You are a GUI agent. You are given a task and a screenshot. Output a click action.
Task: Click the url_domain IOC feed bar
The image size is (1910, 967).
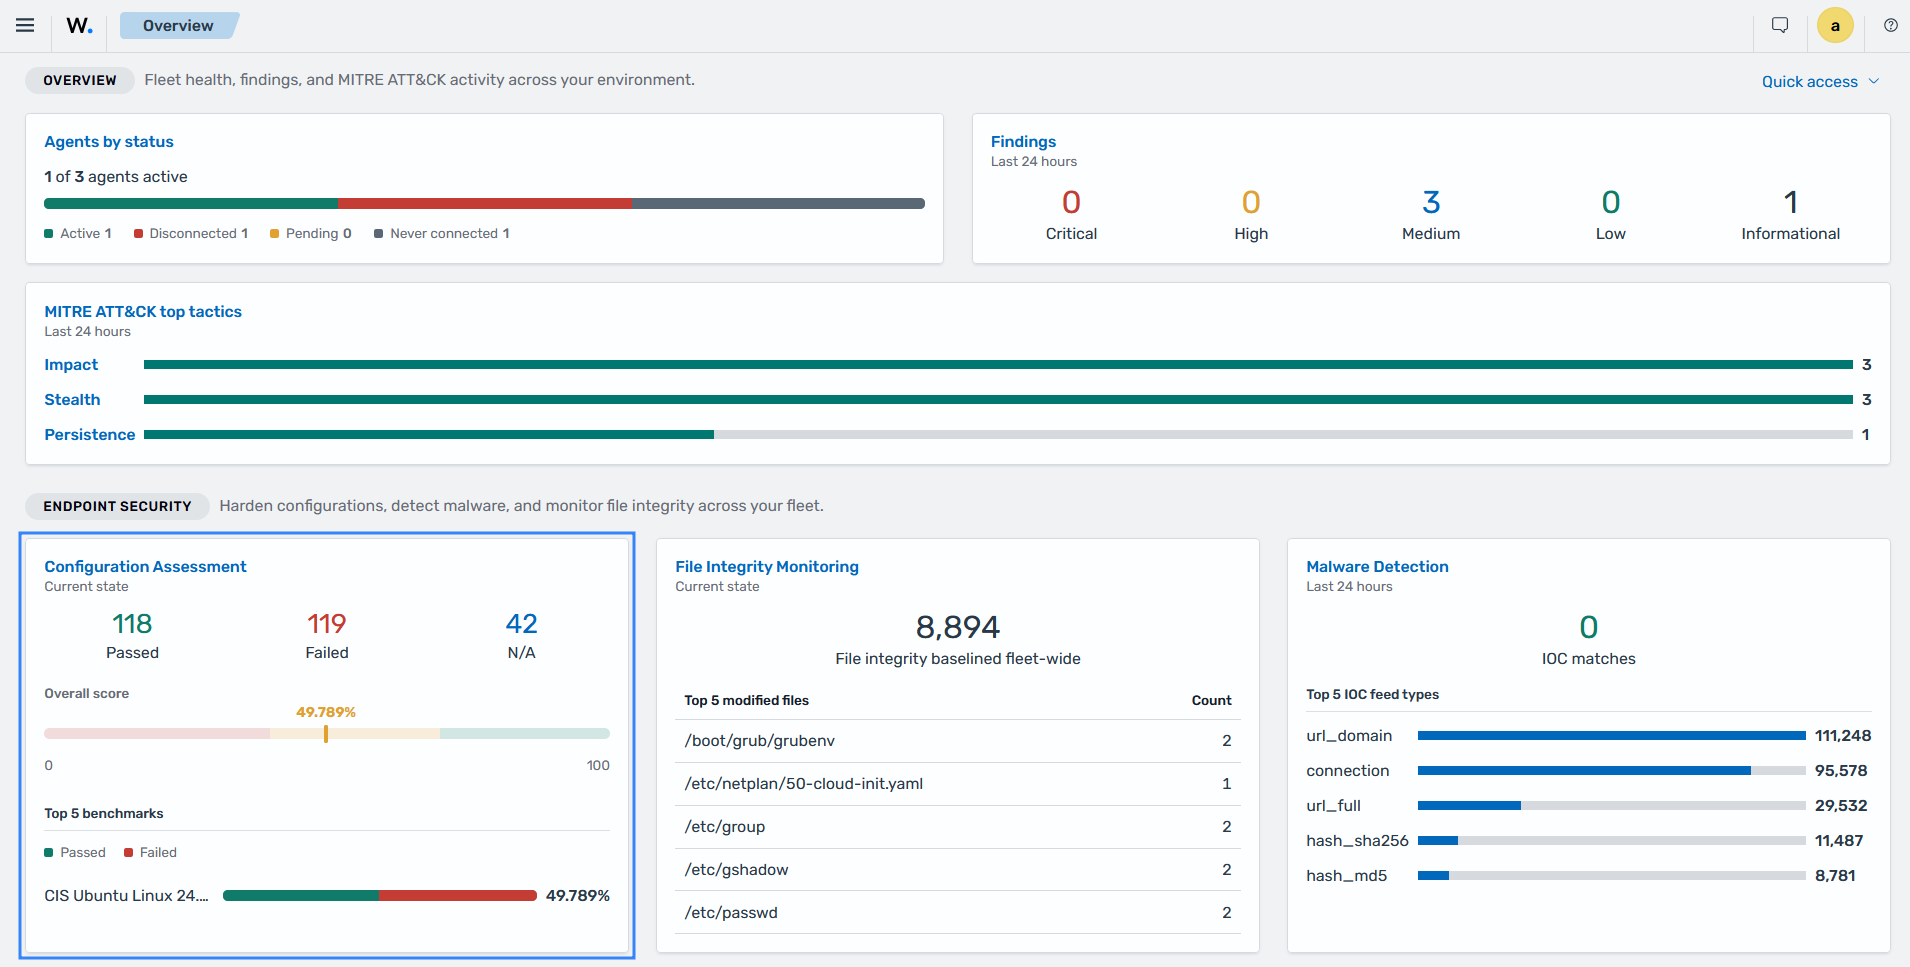tap(1612, 736)
